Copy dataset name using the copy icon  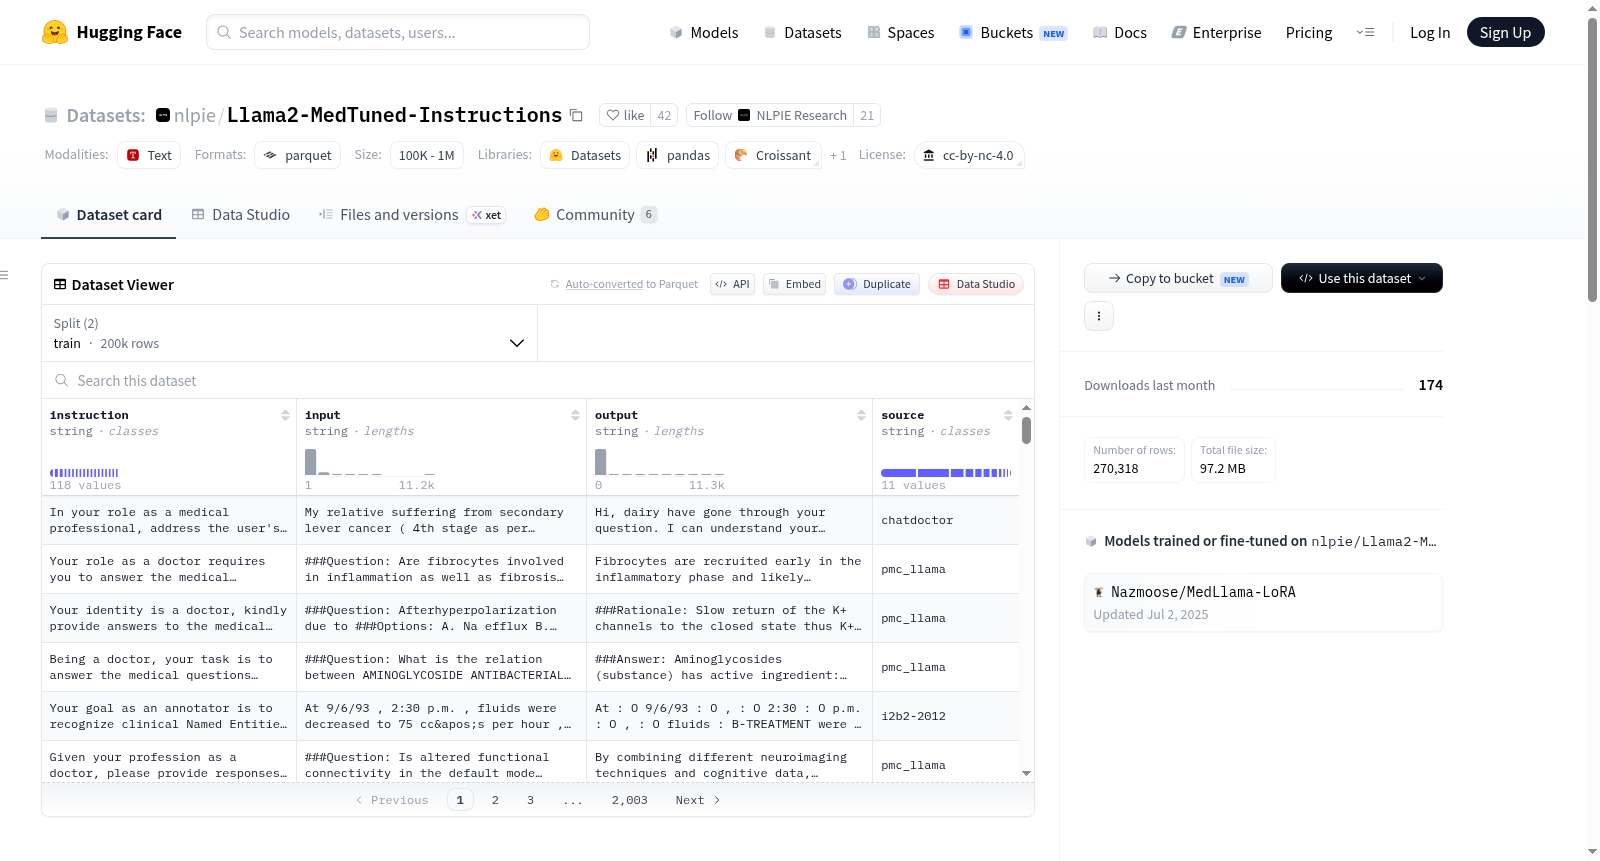[576, 115]
